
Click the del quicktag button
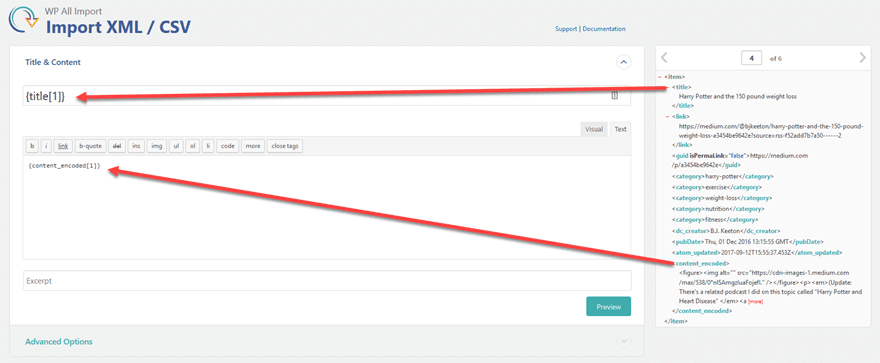(118, 146)
